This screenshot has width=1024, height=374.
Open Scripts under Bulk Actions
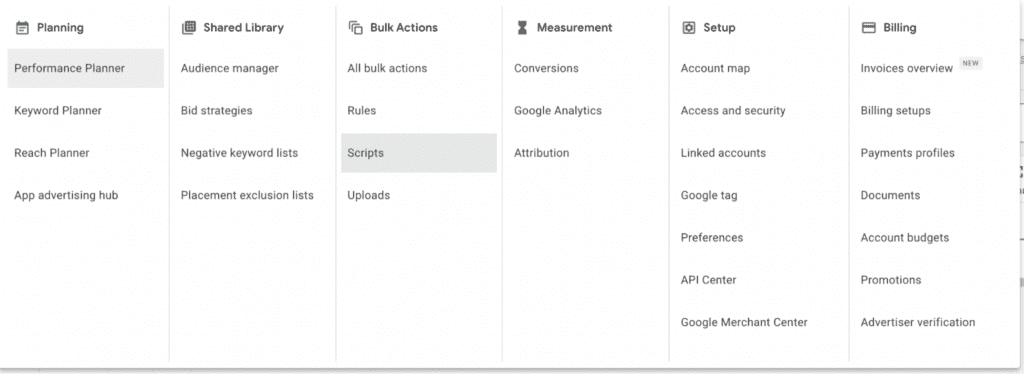click(419, 153)
